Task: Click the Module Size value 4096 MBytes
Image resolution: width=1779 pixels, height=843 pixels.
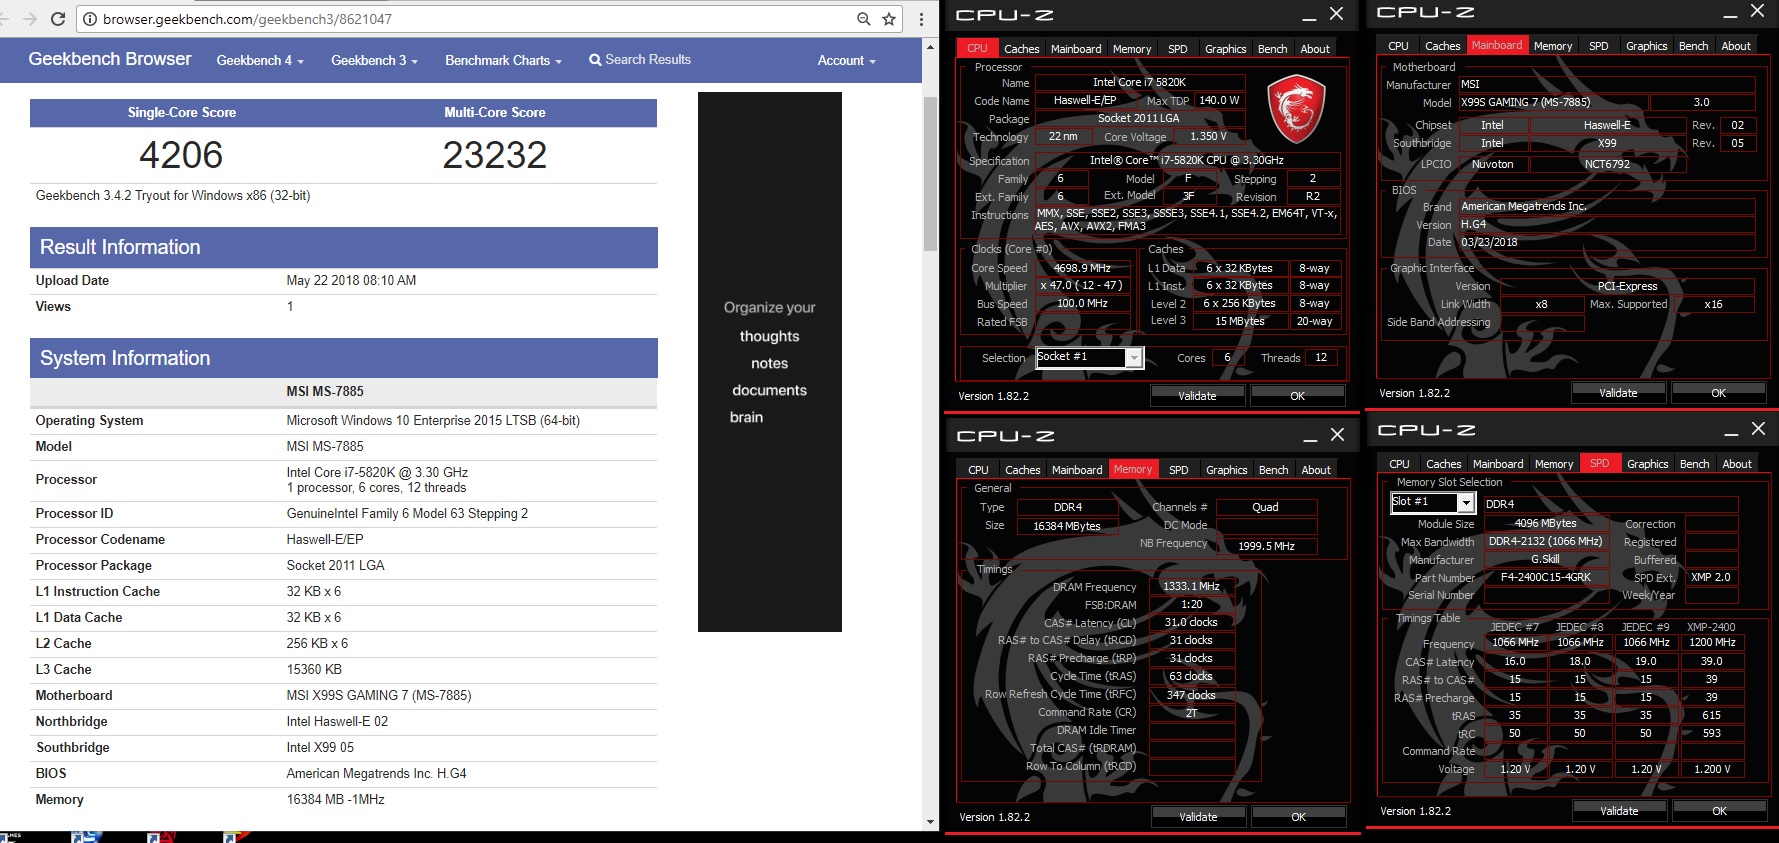Action: [x=1545, y=523]
